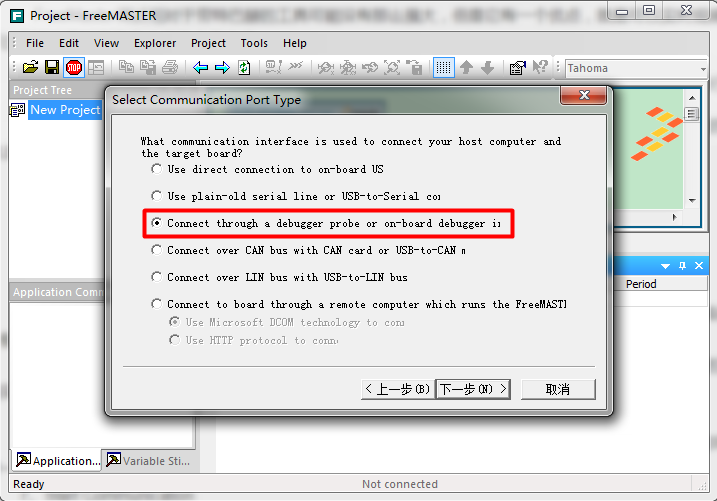This screenshot has width=717, height=501.
Task: Open the Project menu
Action: click(x=208, y=43)
